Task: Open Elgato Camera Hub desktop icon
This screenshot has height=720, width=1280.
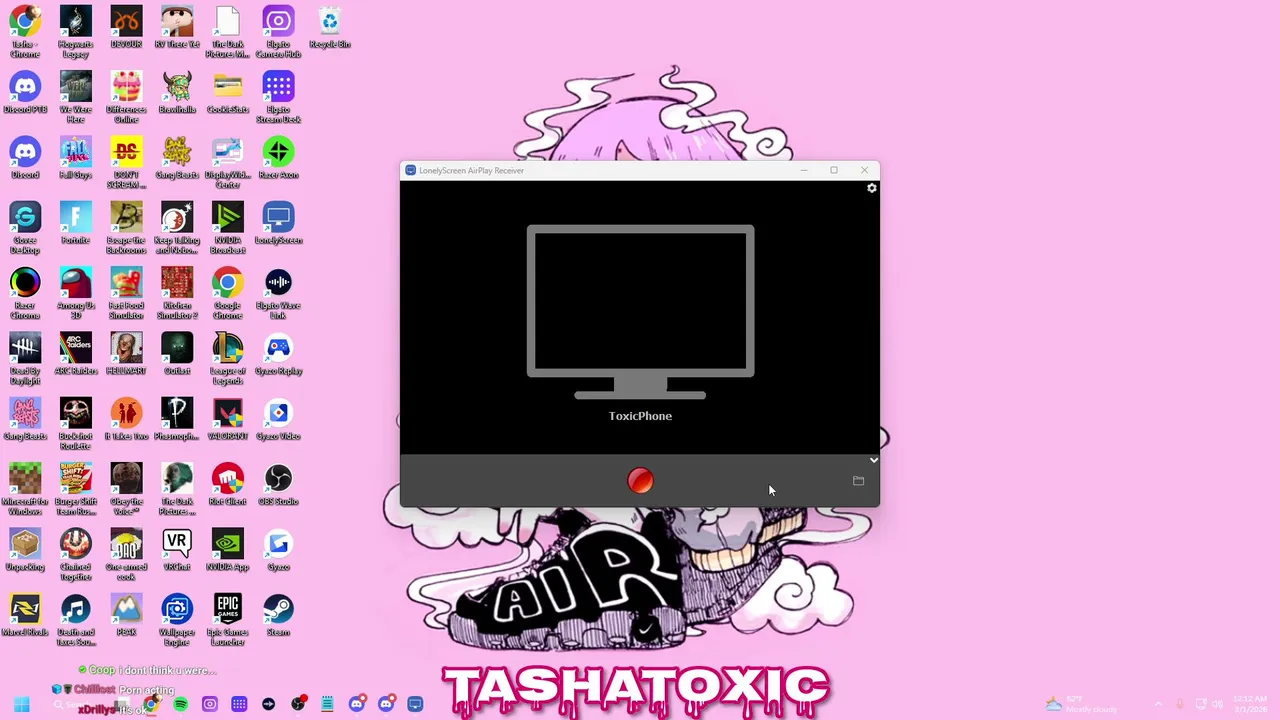Action: [278, 30]
